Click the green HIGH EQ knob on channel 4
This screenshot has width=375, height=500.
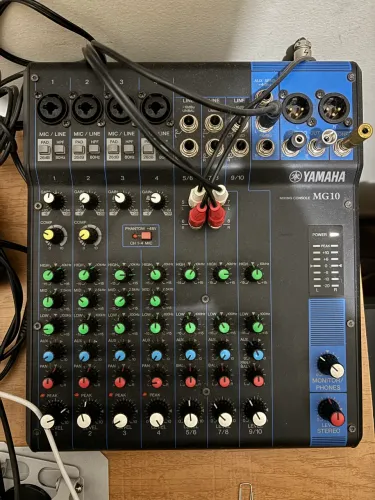tap(157, 275)
